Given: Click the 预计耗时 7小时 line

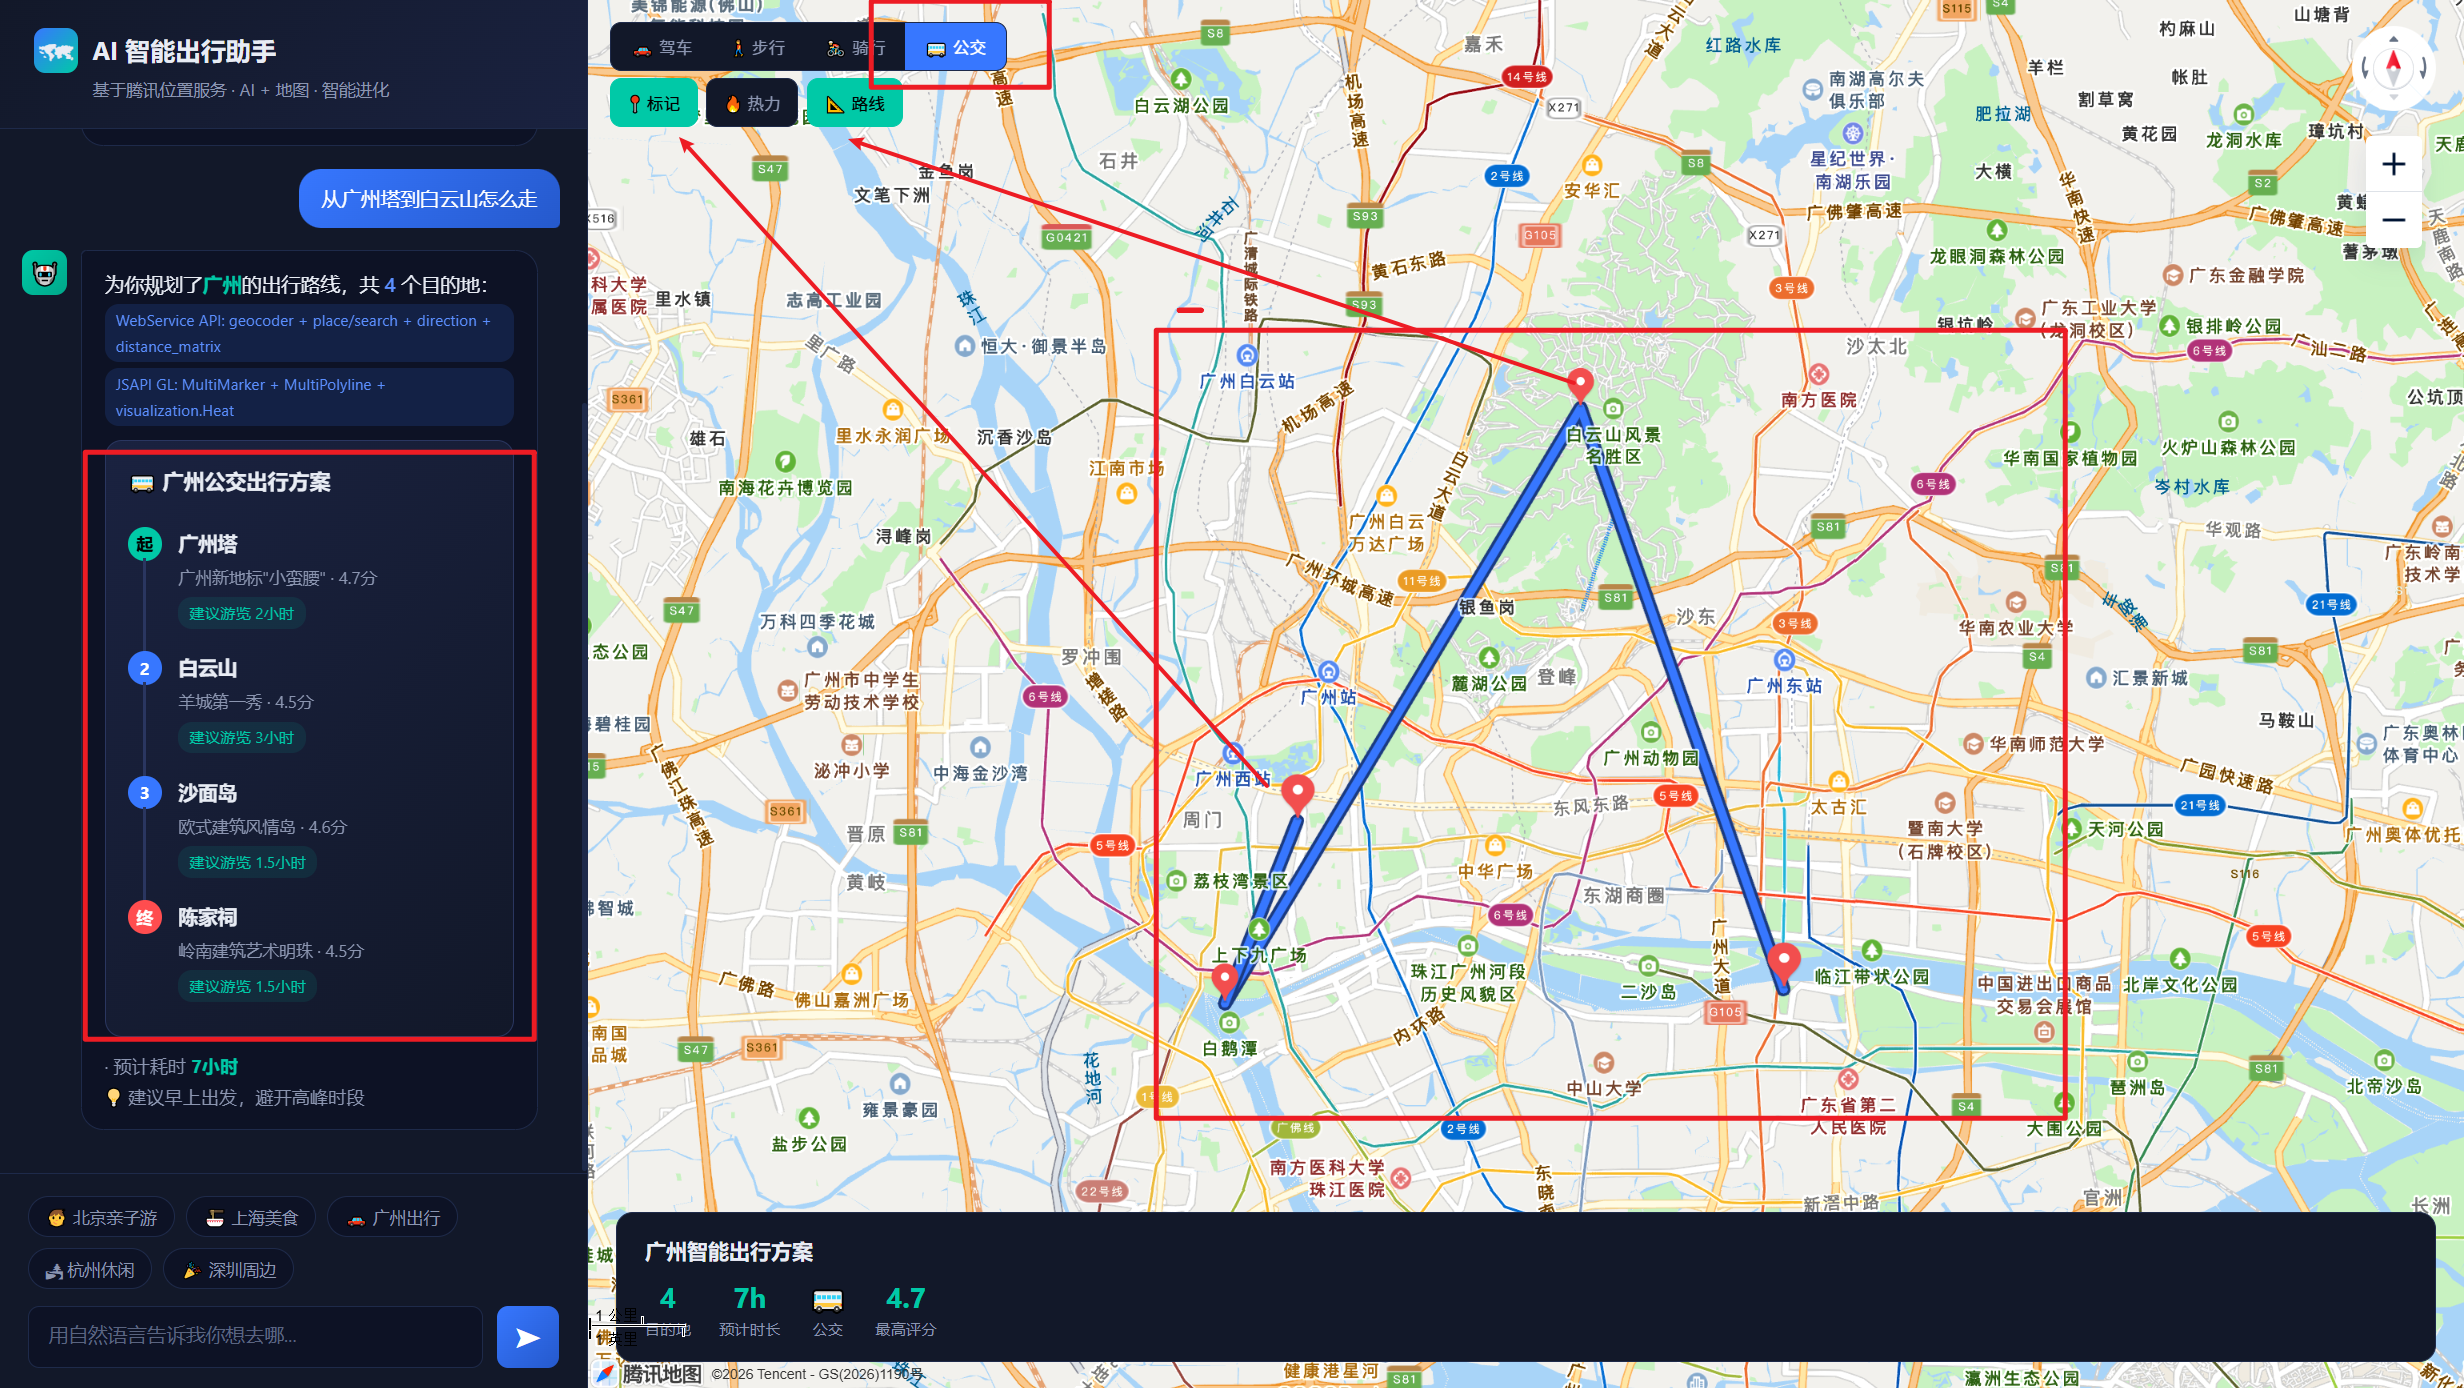Looking at the screenshot, I should coord(172,1066).
